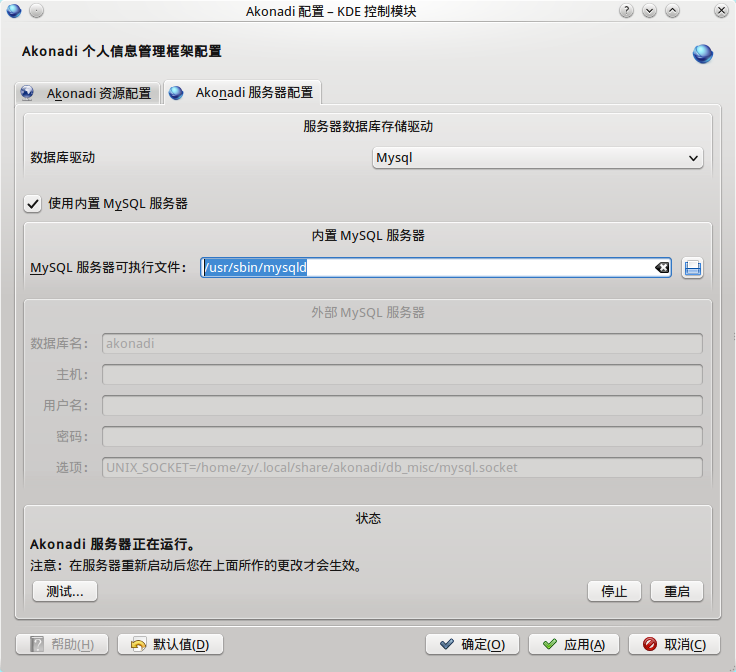Click the '内置 MySQL 服务器' group title
This screenshot has width=736, height=672.
coord(368,236)
